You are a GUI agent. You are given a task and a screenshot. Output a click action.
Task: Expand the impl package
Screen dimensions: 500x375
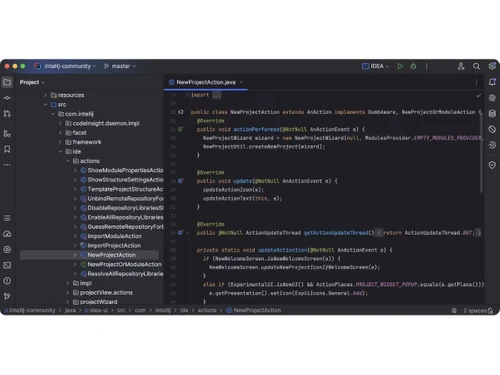68,283
